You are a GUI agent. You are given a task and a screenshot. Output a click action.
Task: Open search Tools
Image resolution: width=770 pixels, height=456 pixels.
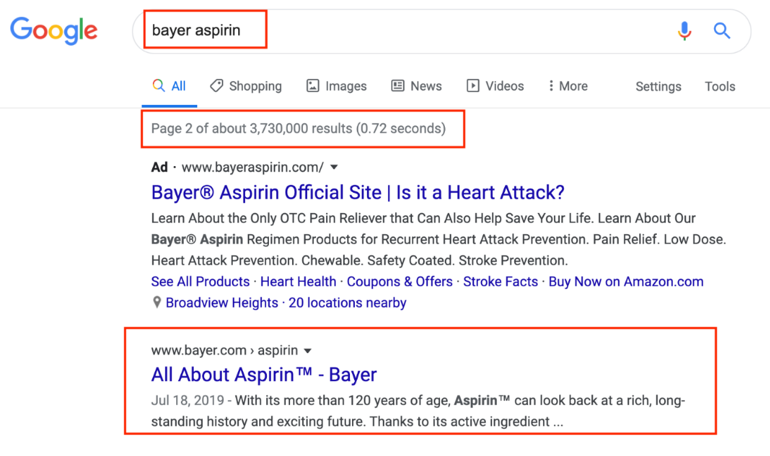click(720, 87)
